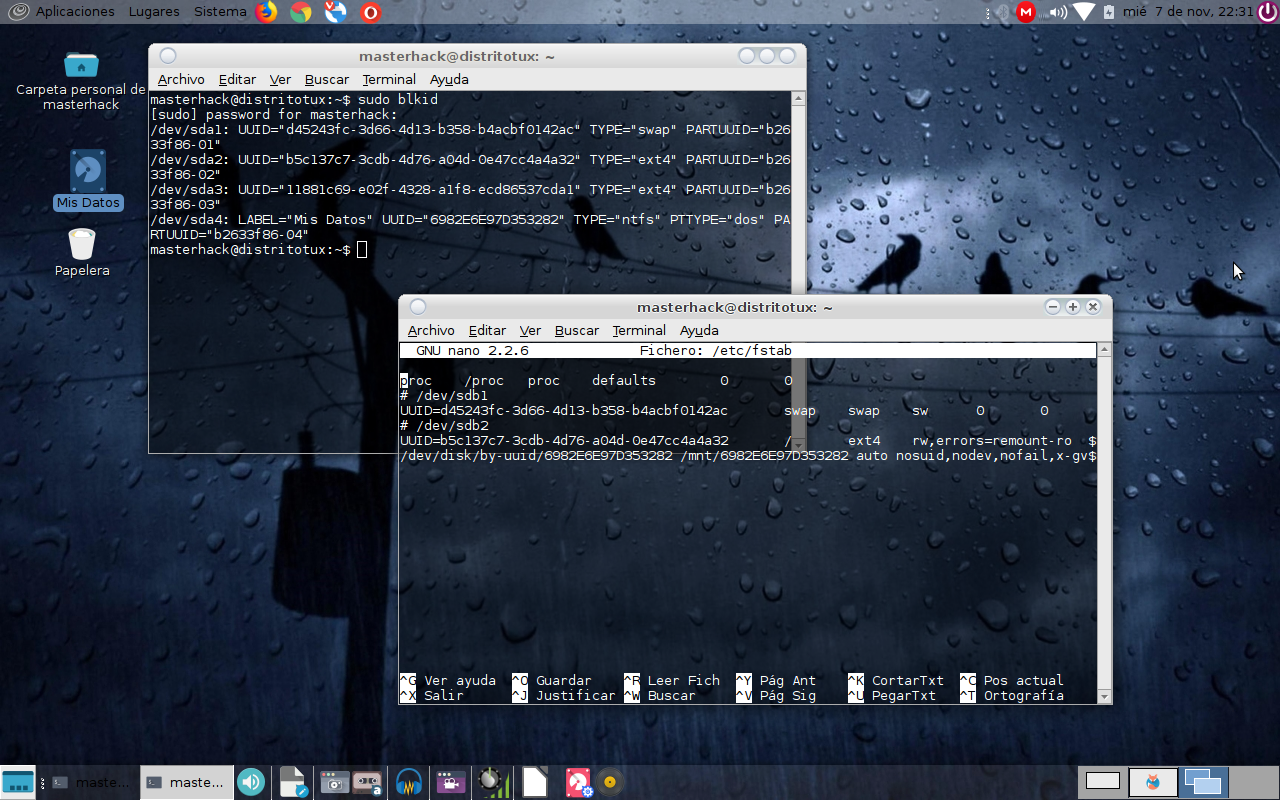Open the Bluetooth tray icon
Viewport: 1280px width, 800px height.
1004,12
